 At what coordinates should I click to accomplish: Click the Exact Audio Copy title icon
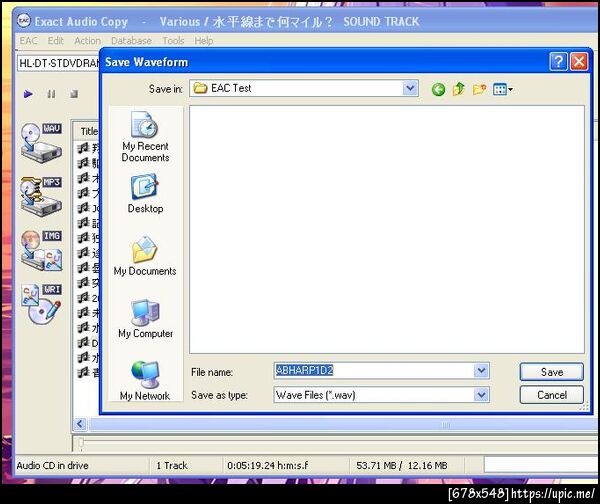(x=24, y=20)
